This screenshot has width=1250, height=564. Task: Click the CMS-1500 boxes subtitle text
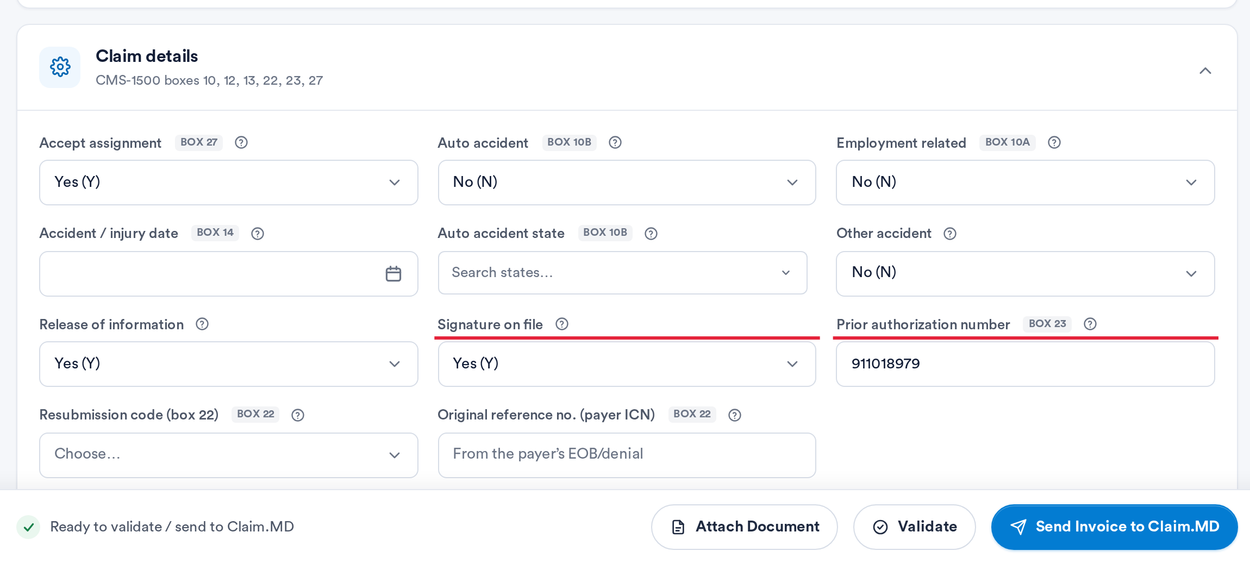[x=209, y=81]
